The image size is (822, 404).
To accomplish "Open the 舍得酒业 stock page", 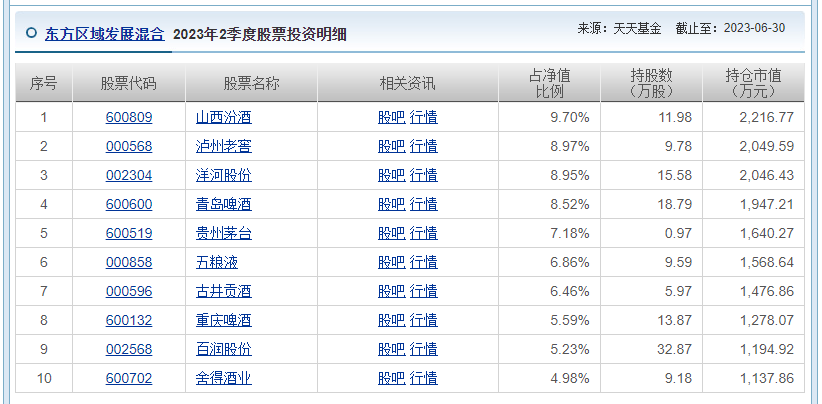I will tap(224, 378).
